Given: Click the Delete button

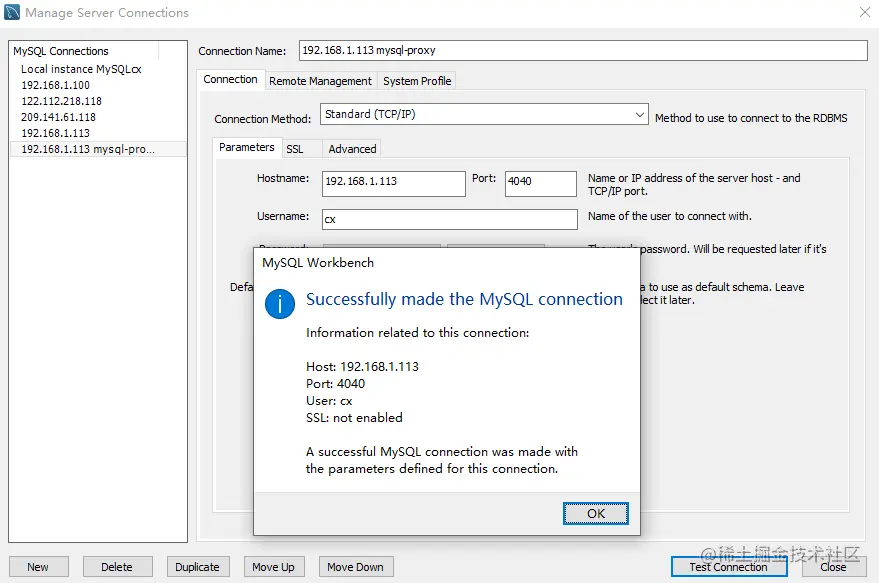Looking at the screenshot, I should pyautogui.click(x=117, y=567).
